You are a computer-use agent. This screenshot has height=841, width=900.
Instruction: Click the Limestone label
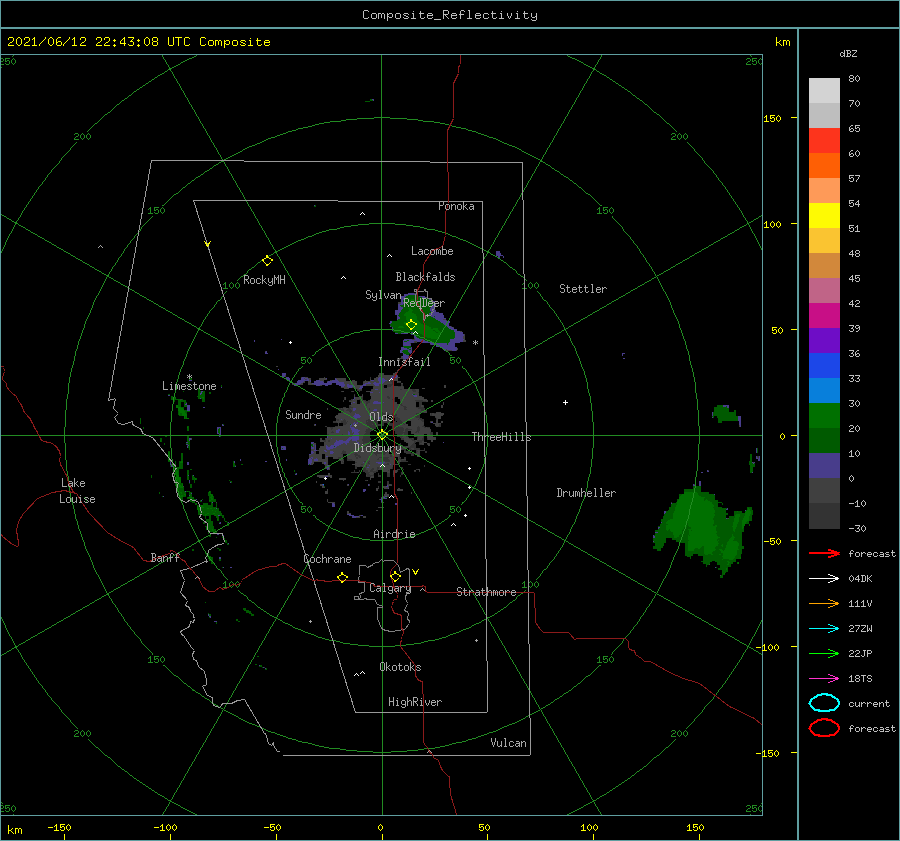point(189,386)
